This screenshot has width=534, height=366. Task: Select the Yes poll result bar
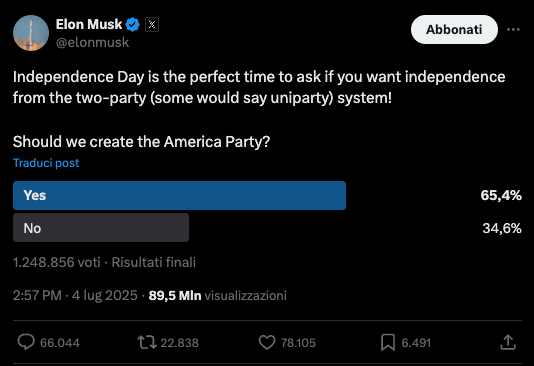[179, 195]
